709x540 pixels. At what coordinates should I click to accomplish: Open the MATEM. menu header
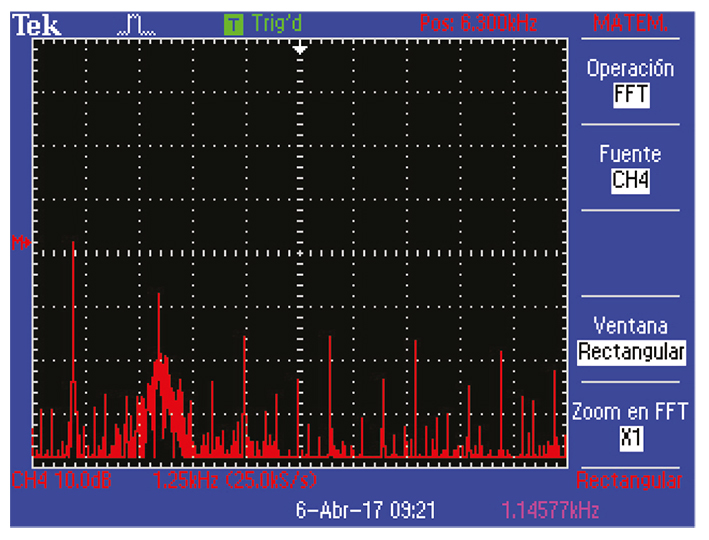tap(630, 24)
